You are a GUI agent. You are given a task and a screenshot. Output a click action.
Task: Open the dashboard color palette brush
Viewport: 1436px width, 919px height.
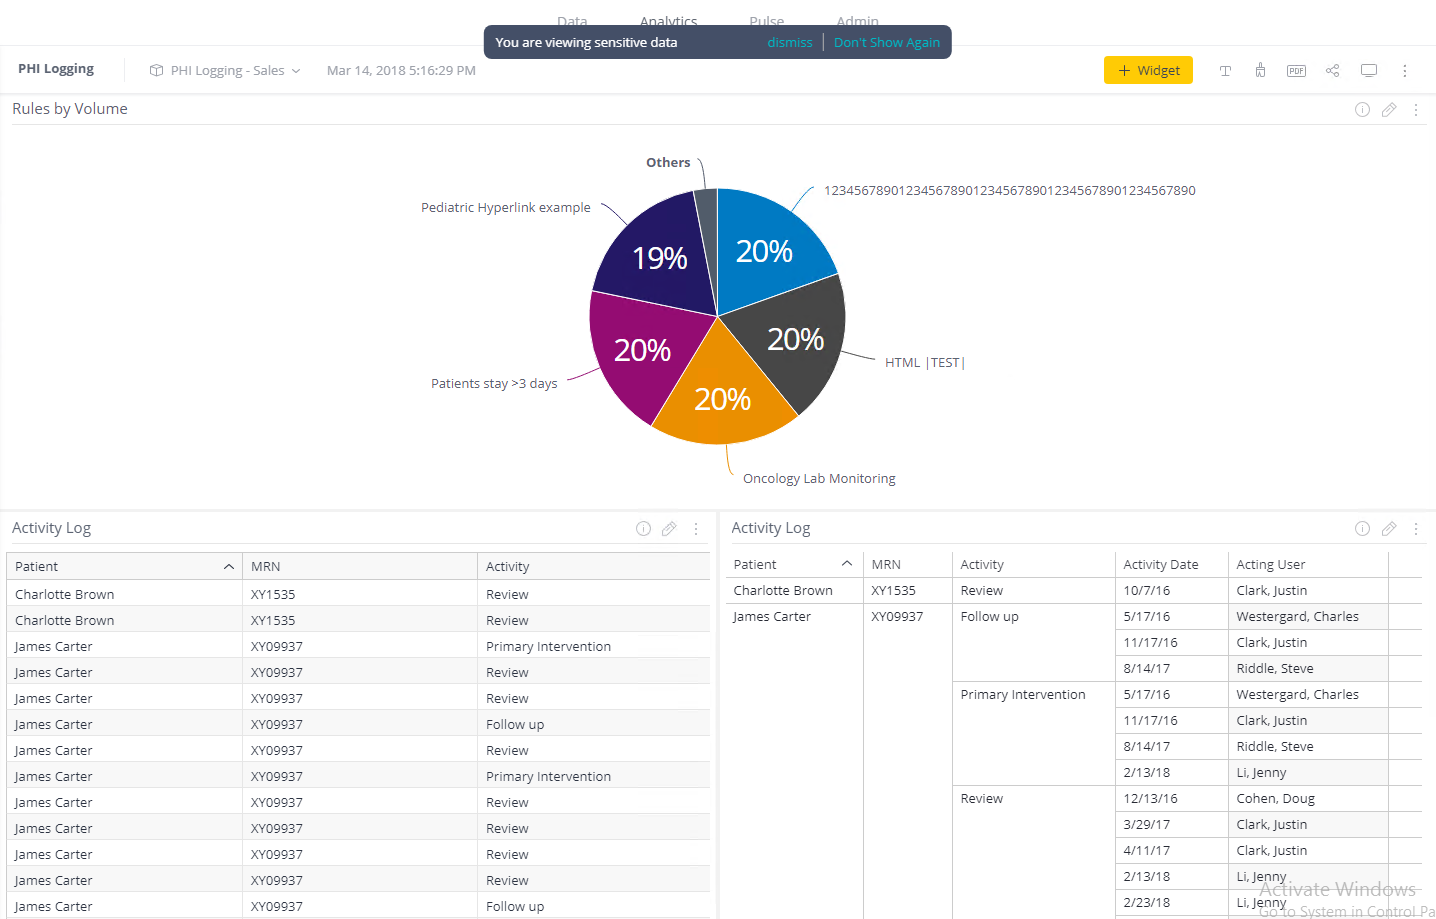click(x=1260, y=70)
